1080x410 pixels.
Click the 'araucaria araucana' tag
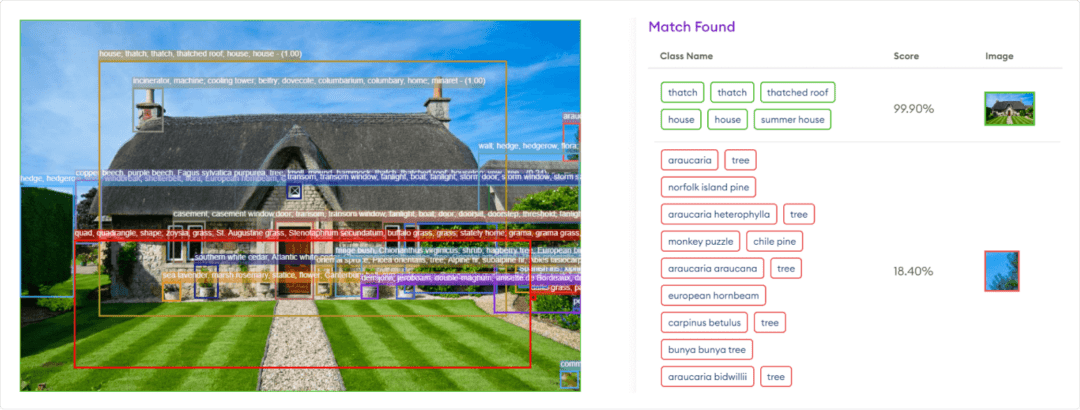713,268
